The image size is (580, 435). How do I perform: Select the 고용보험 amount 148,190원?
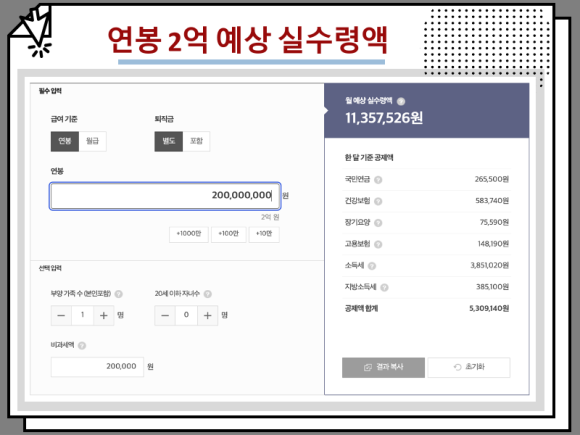click(x=493, y=244)
